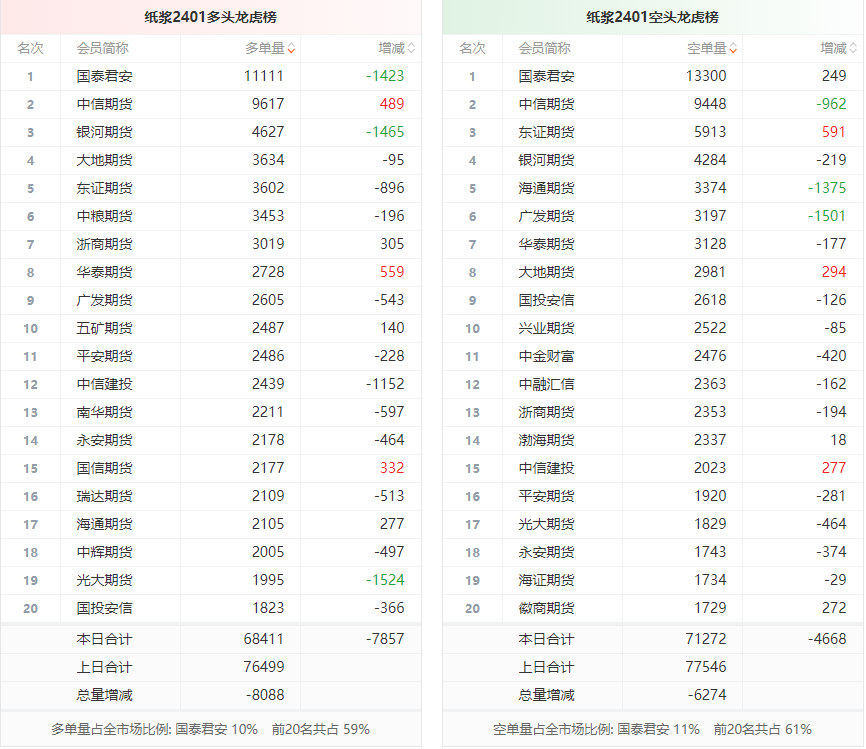The image size is (866, 749).
Task: Select 中信期货 in short ranking table
Action: click(546, 104)
